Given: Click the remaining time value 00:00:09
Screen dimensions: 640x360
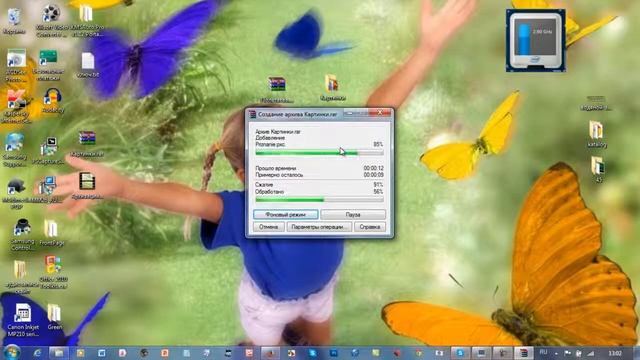Looking at the screenshot, I should (373, 175).
